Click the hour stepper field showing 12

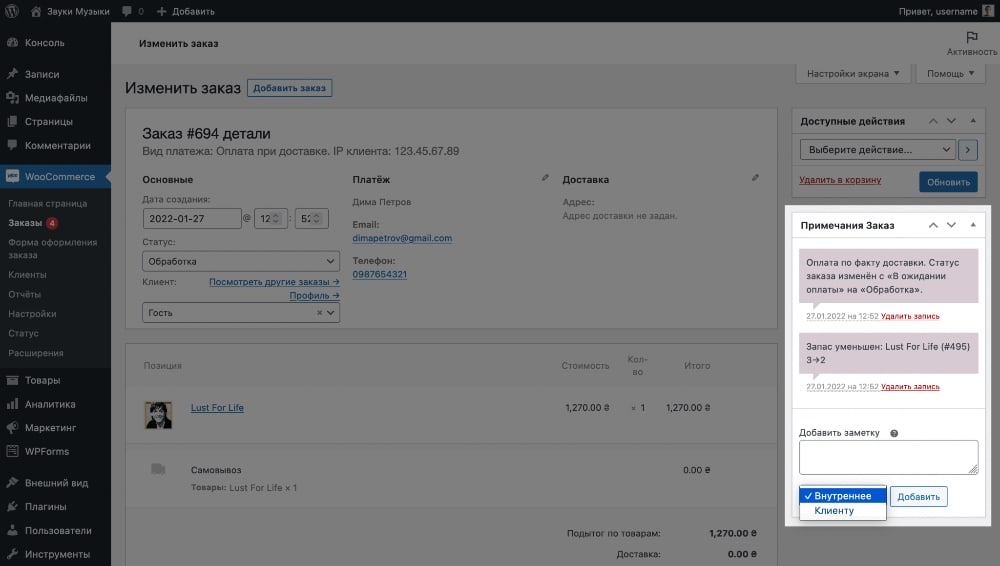pyautogui.click(x=270, y=218)
